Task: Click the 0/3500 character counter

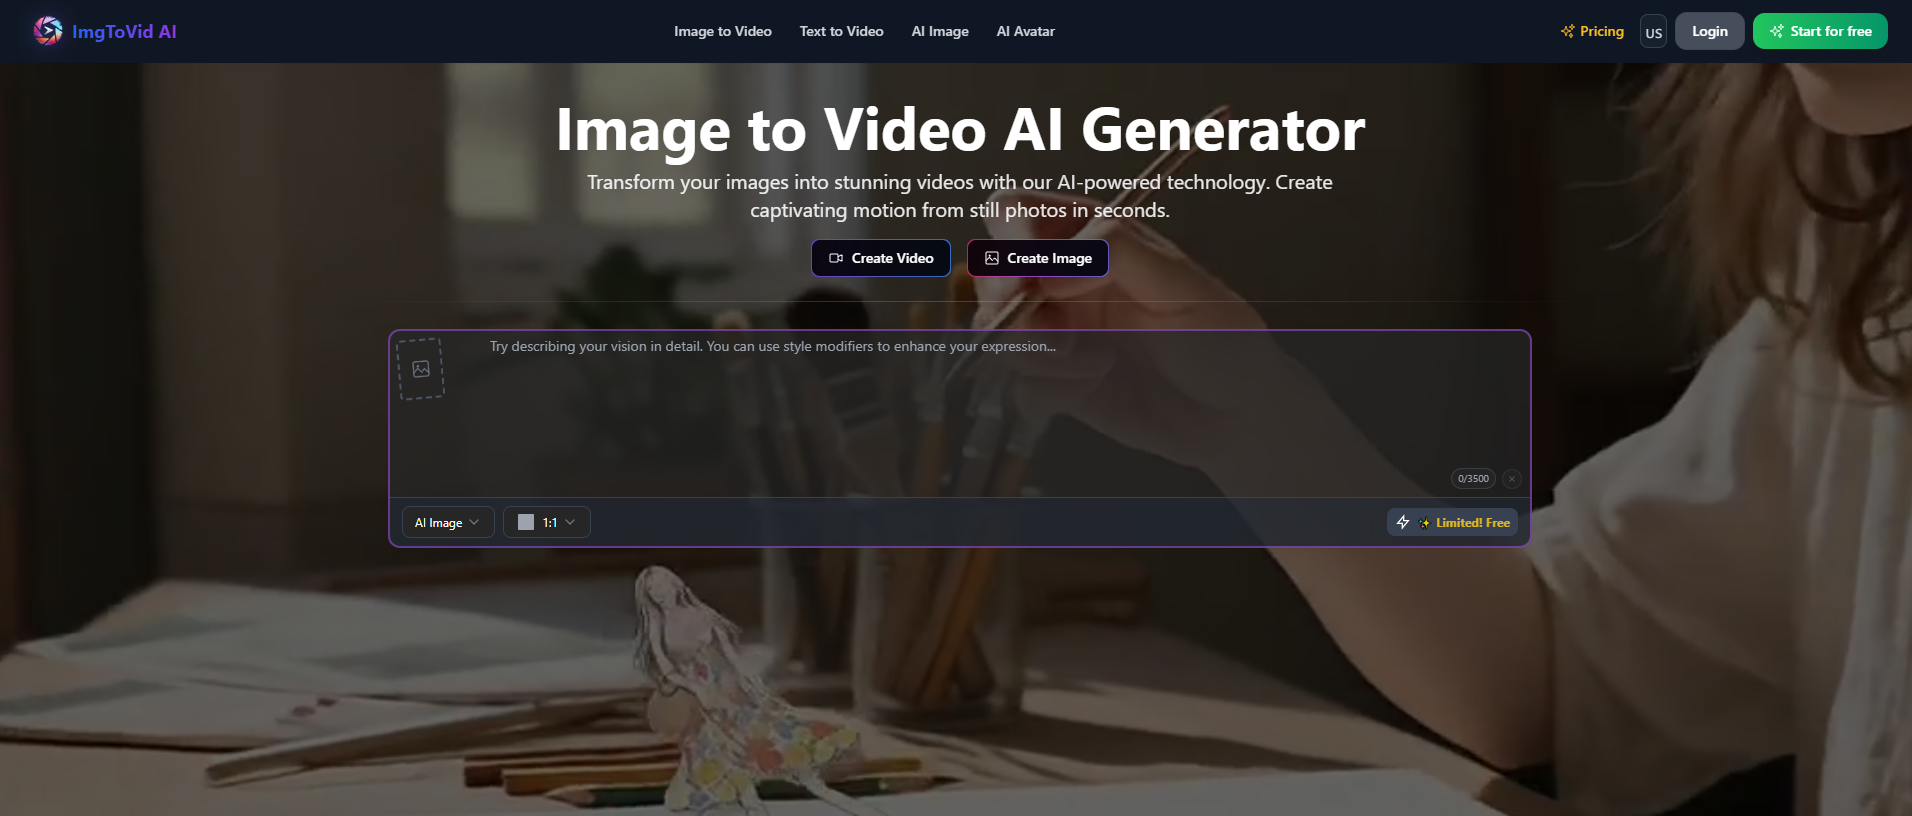Action: 1472,479
